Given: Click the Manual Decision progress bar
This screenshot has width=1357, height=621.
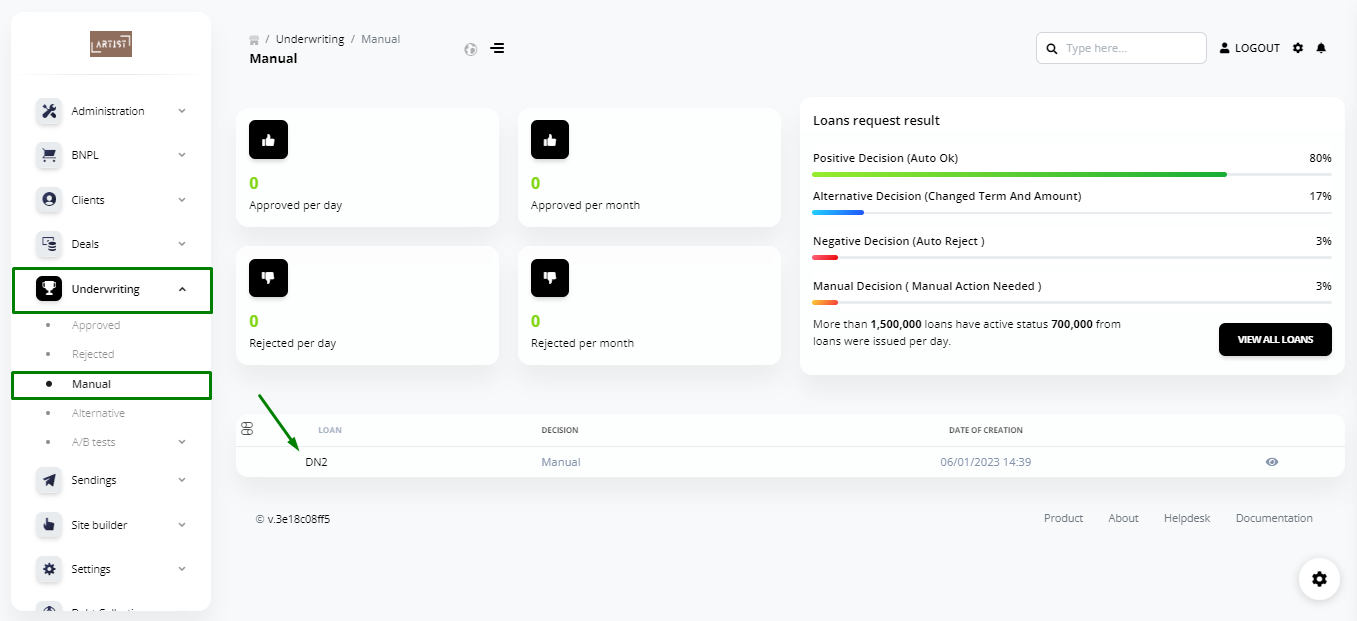Looking at the screenshot, I should click(x=1072, y=302).
